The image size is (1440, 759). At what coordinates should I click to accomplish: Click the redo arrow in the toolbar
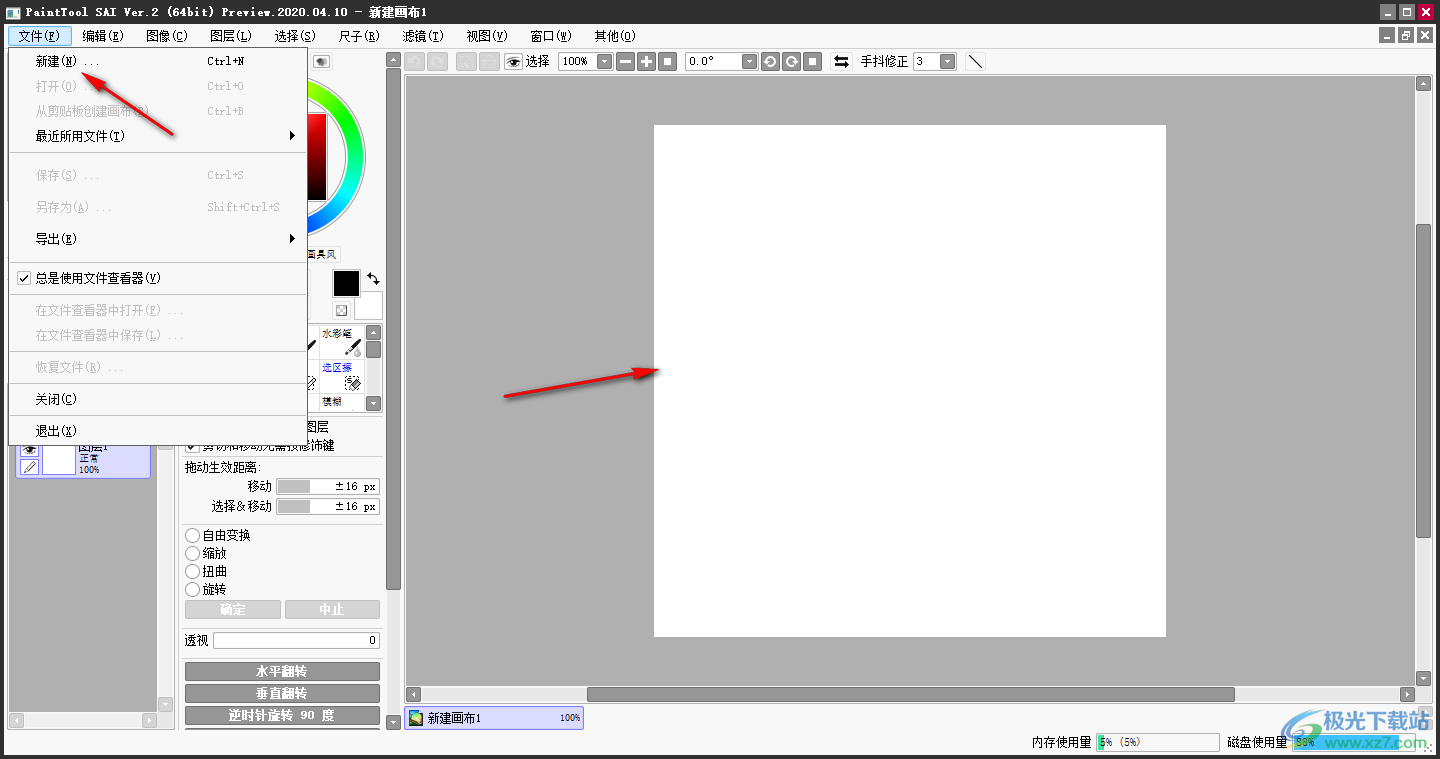coord(437,61)
